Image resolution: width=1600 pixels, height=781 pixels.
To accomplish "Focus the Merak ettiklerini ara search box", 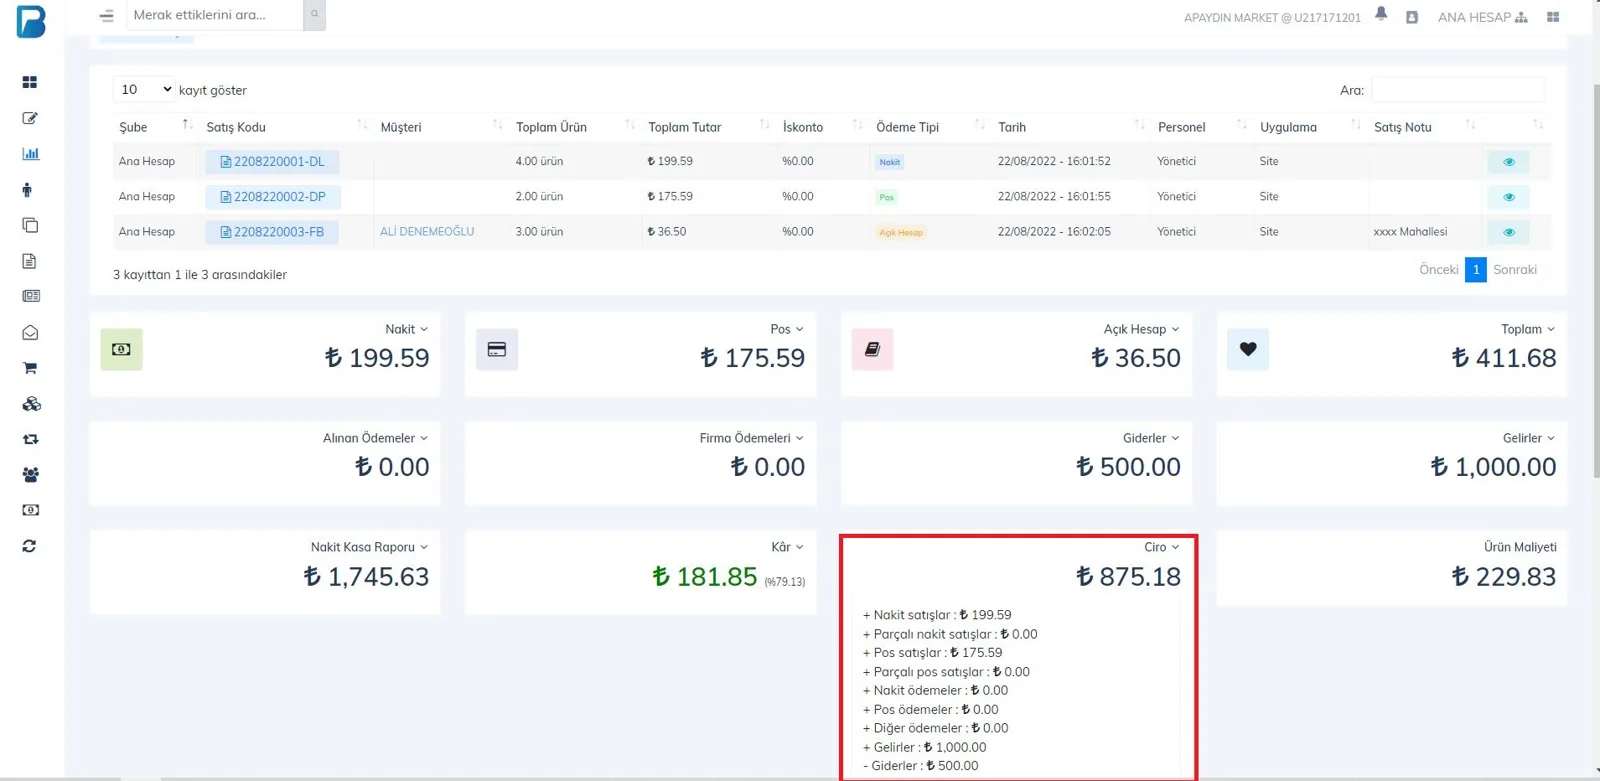I will [x=215, y=14].
